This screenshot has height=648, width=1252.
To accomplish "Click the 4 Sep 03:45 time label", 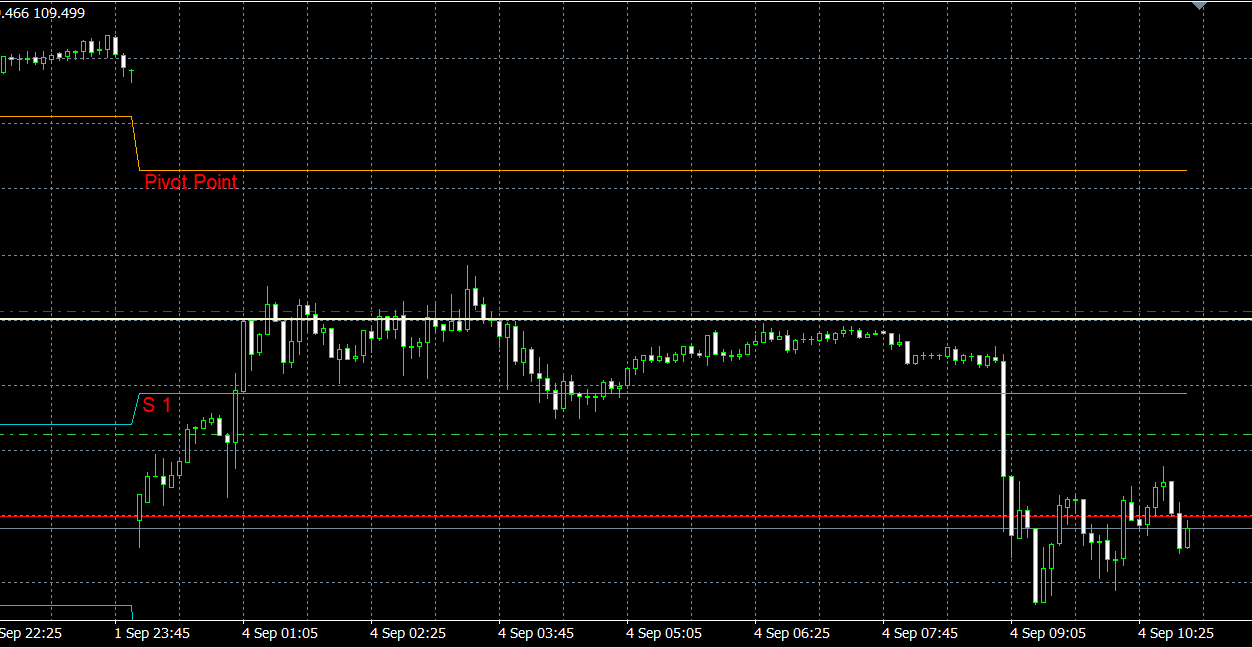I will point(536,633).
